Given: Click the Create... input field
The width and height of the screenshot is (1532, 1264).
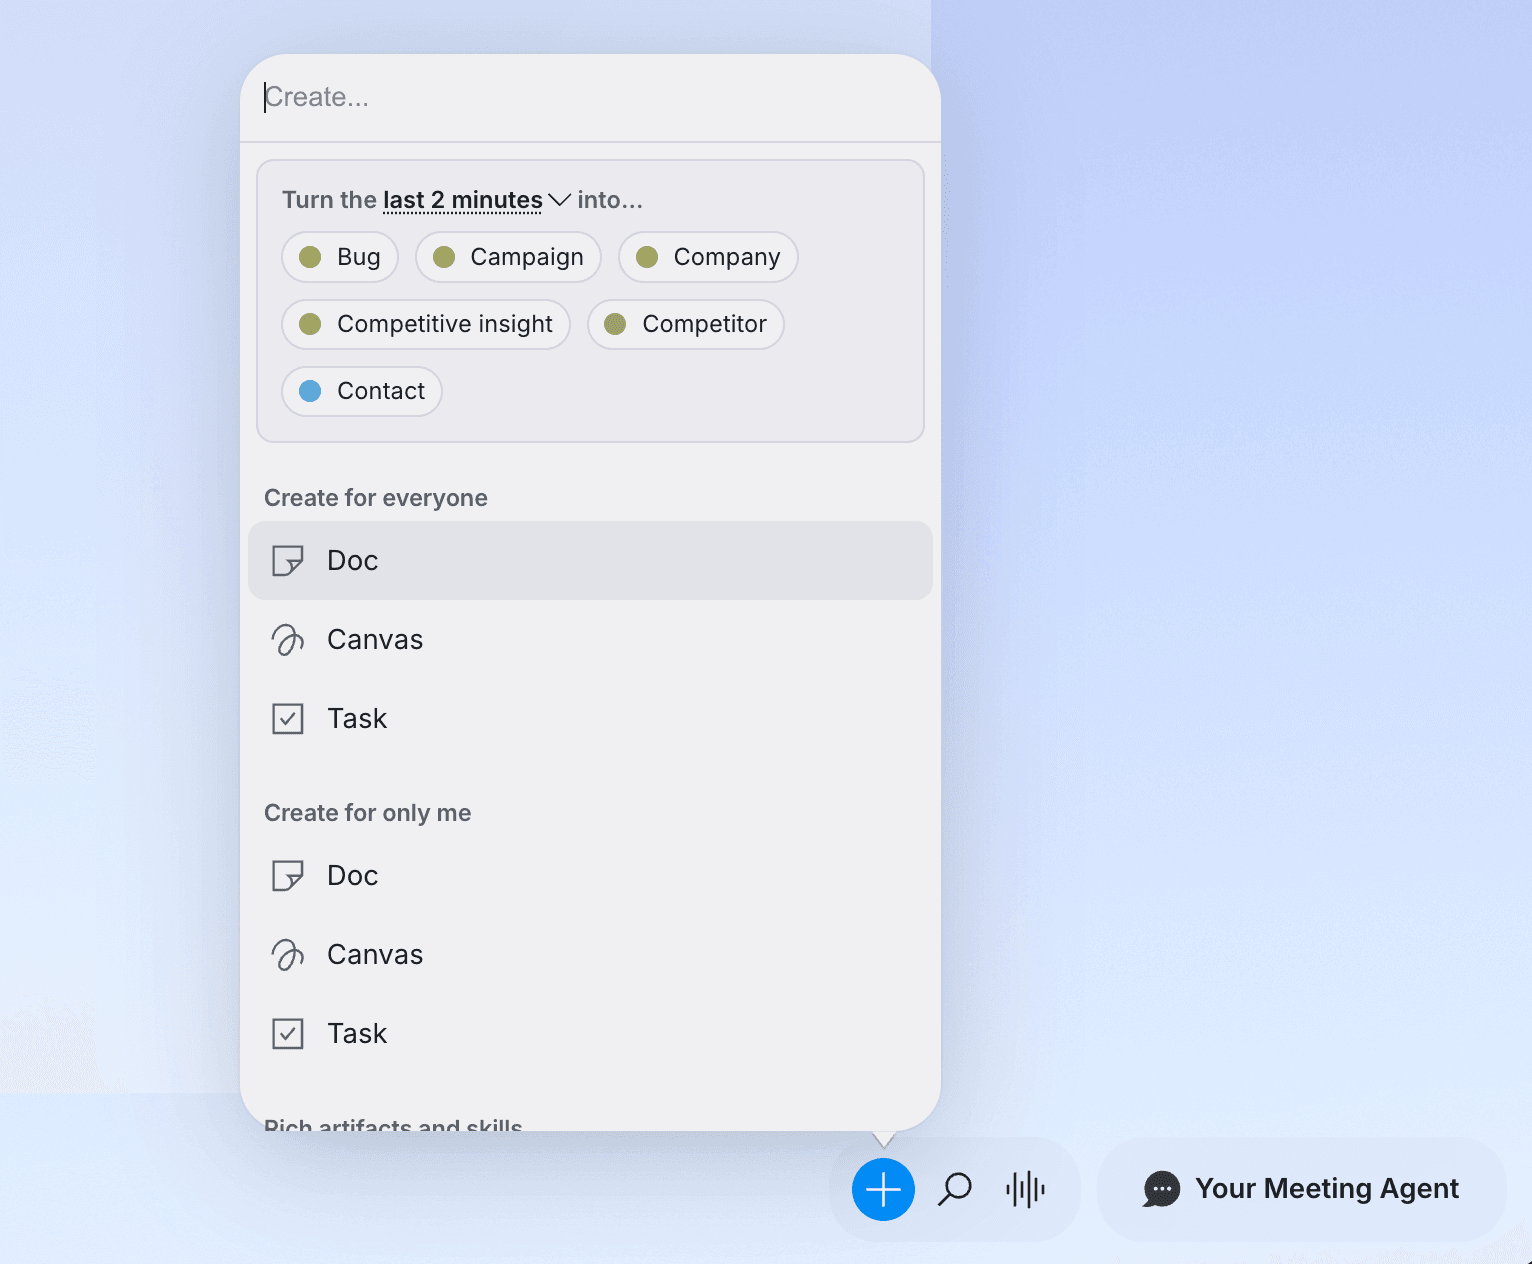Looking at the screenshot, I should [590, 97].
